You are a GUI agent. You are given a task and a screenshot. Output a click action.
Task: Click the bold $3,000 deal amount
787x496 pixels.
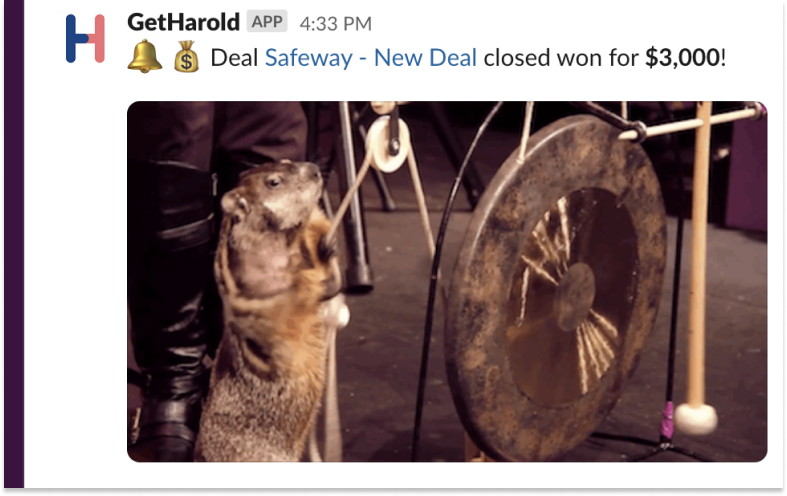click(683, 58)
